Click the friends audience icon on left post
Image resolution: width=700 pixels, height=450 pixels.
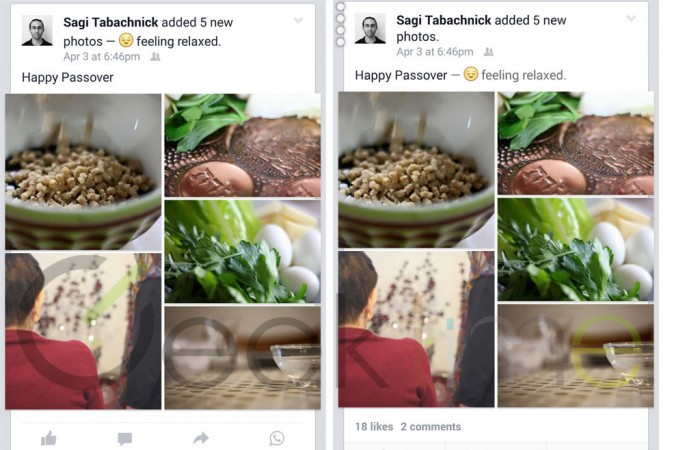(155, 57)
